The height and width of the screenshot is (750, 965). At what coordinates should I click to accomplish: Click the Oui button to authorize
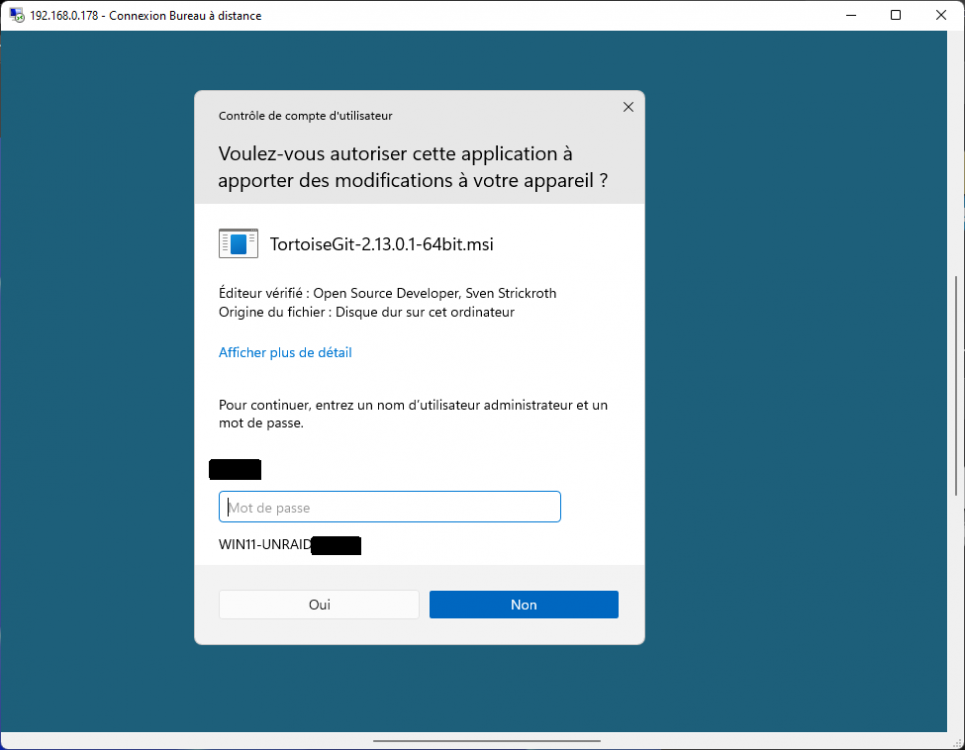point(319,604)
